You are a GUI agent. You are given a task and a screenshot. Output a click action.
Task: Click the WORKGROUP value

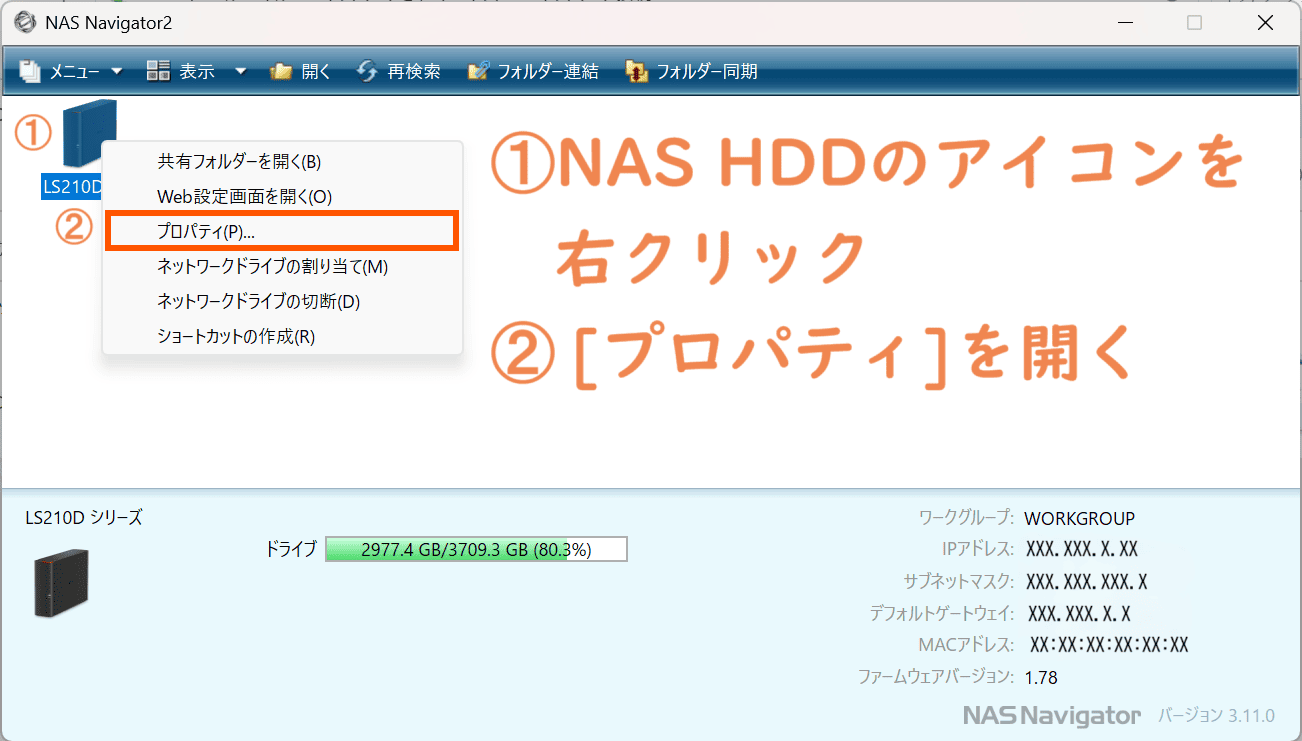(x=1080, y=518)
